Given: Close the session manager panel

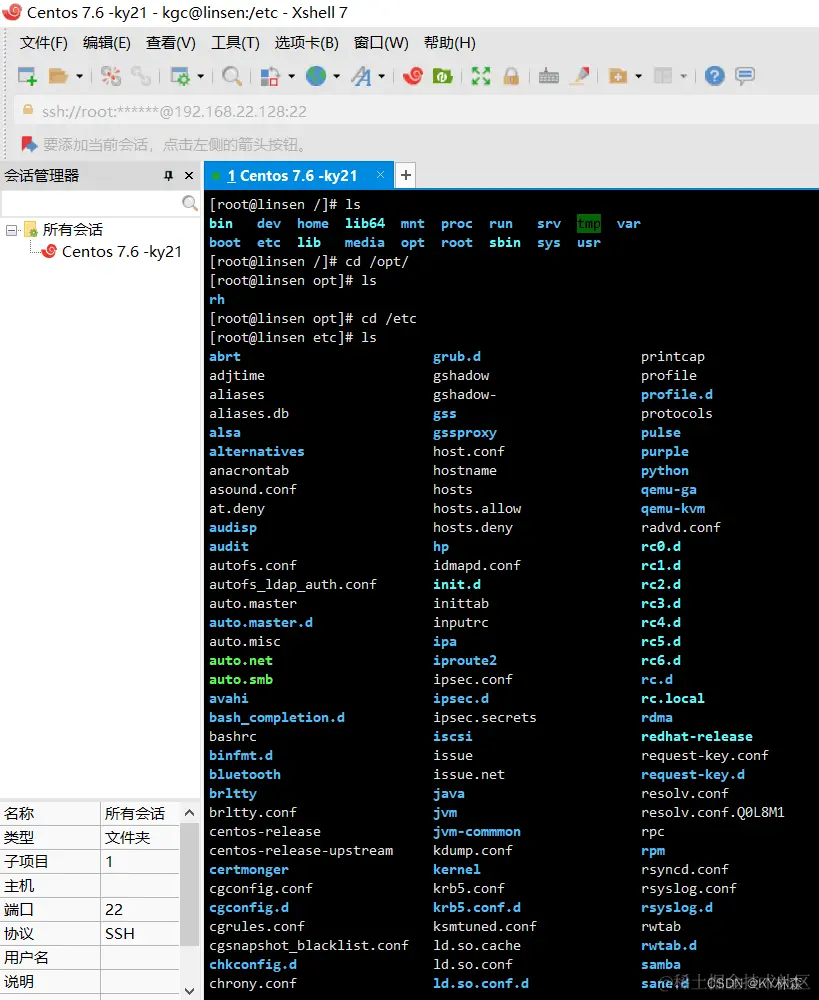Looking at the screenshot, I should tap(189, 175).
